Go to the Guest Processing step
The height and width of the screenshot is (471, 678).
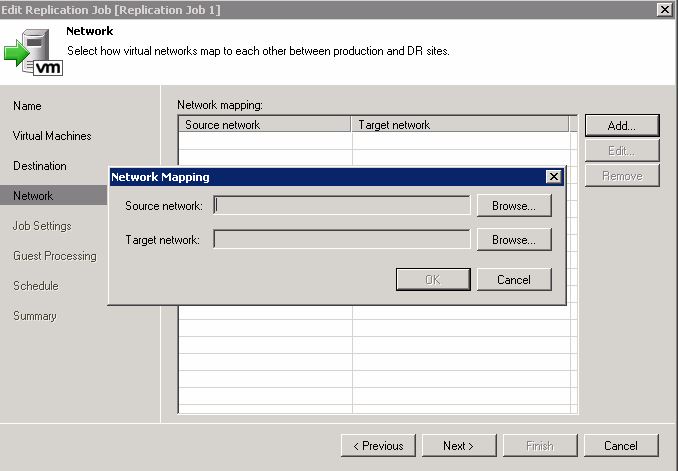pyautogui.click(x=55, y=256)
